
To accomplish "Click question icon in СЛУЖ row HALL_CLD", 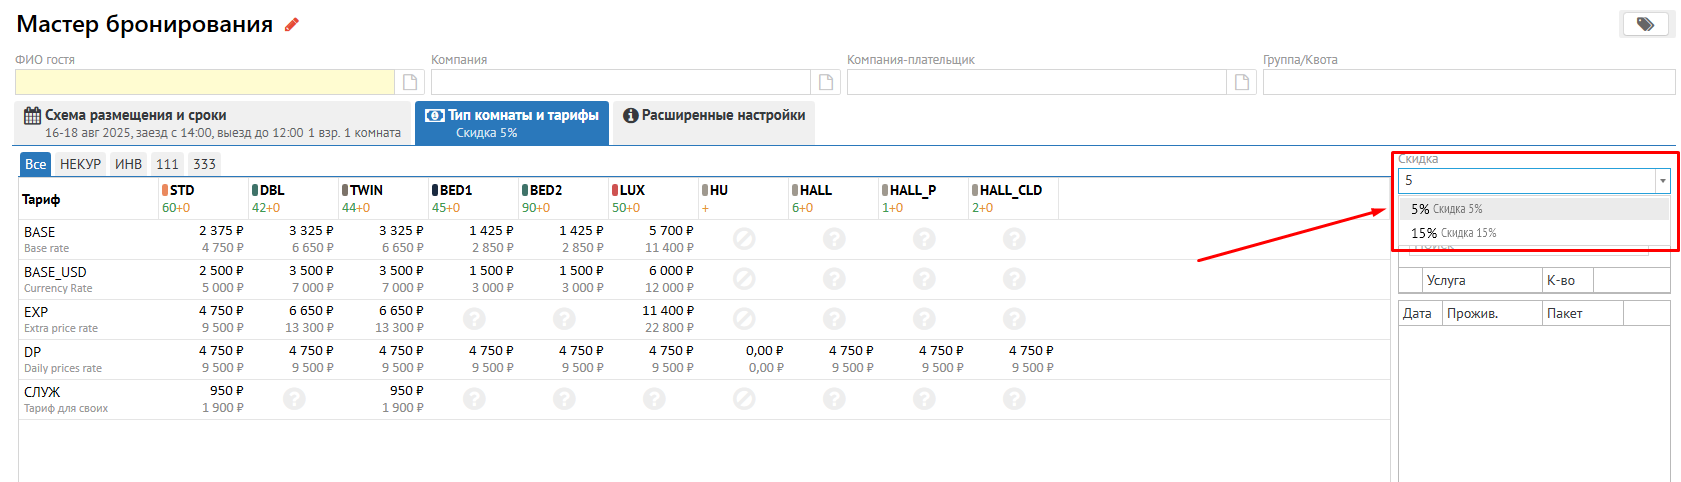I will click(x=1014, y=399).
